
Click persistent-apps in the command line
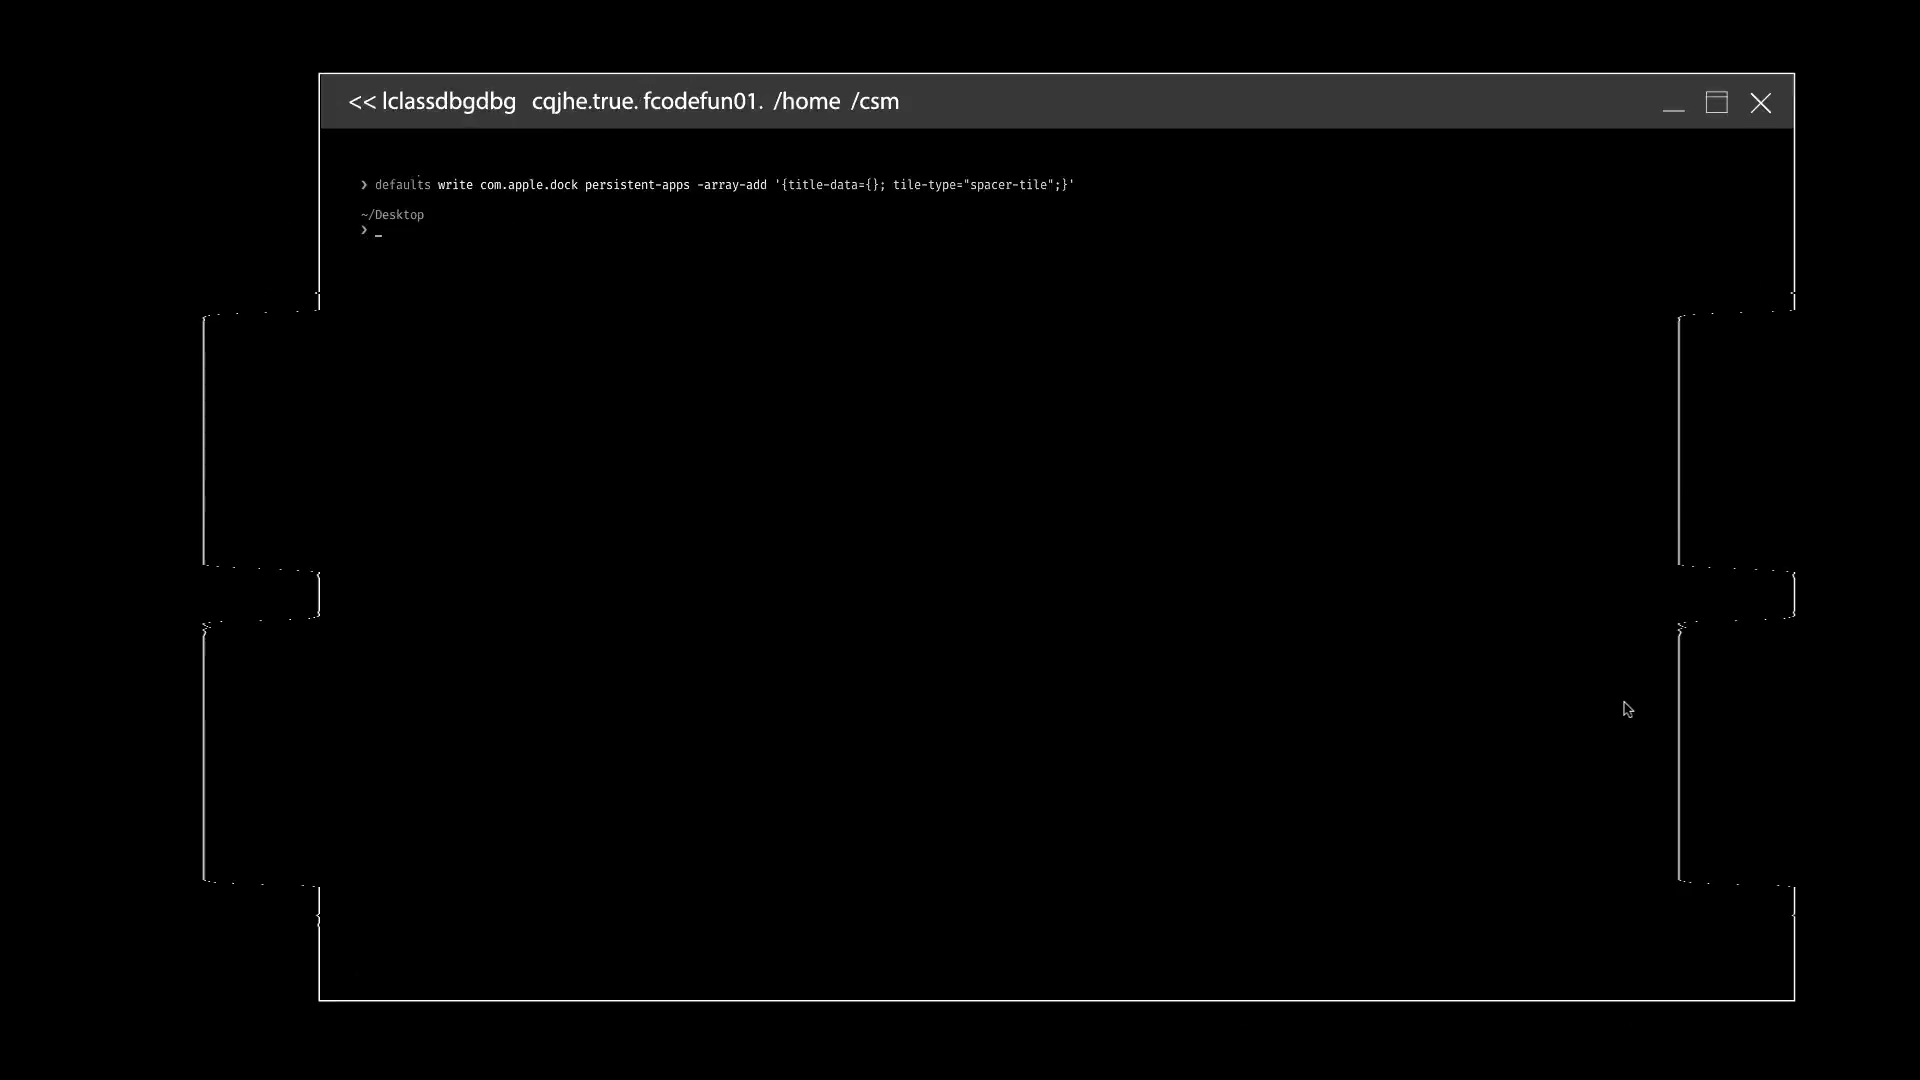pyautogui.click(x=637, y=185)
